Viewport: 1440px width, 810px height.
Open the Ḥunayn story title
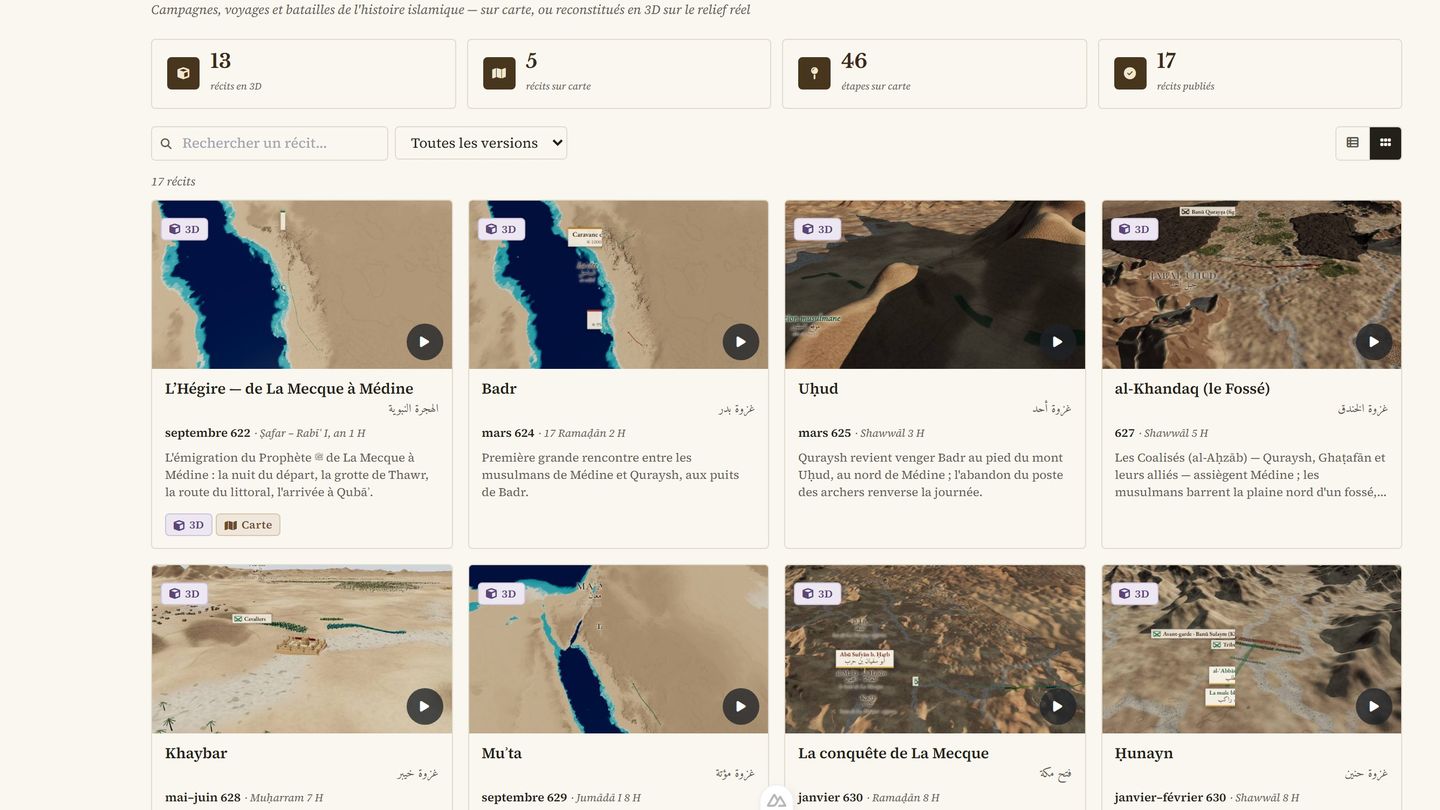click(1144, 753)
